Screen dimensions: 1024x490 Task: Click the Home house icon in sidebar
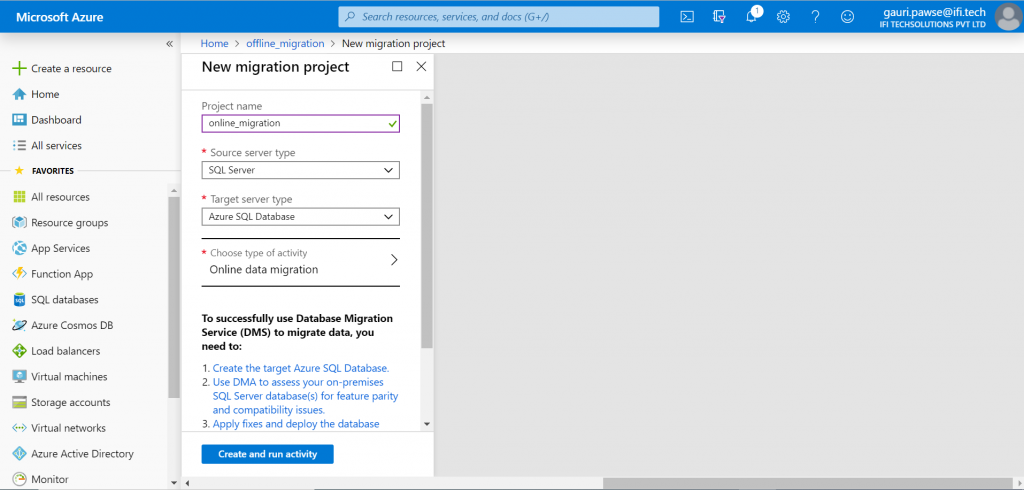(19, 94)
